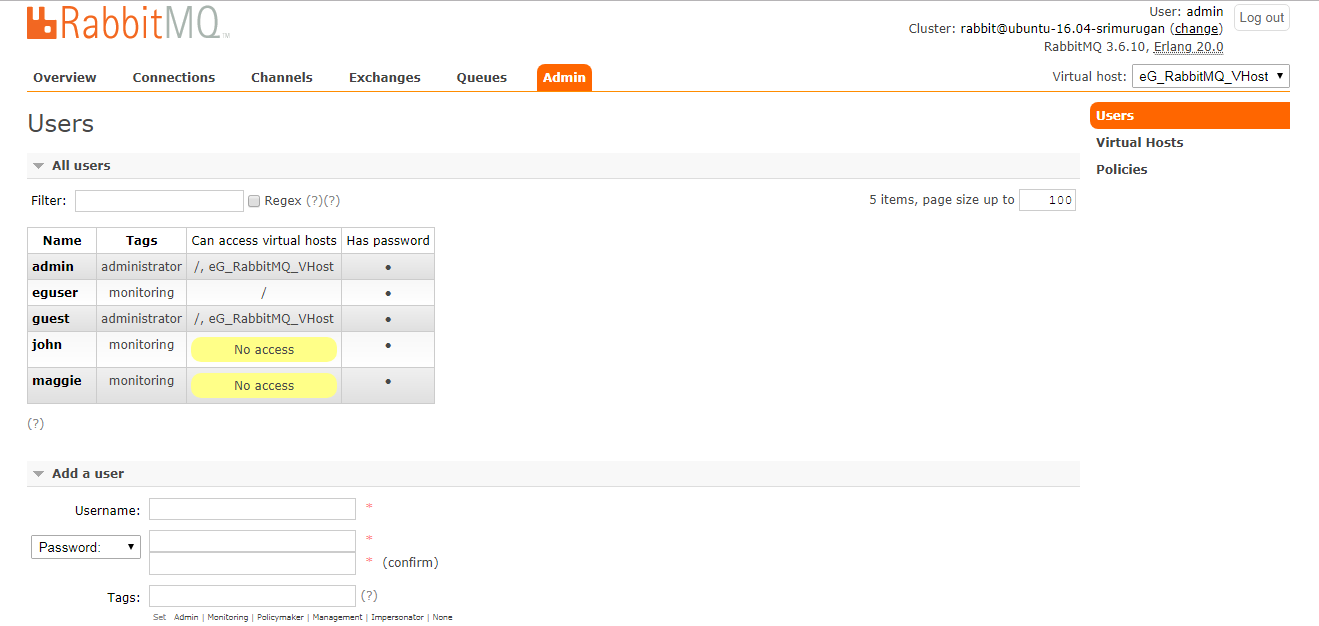Screen dimensions: 1319x626
Task: Select Users in the admin sidebar
Action: point(1190,116)
